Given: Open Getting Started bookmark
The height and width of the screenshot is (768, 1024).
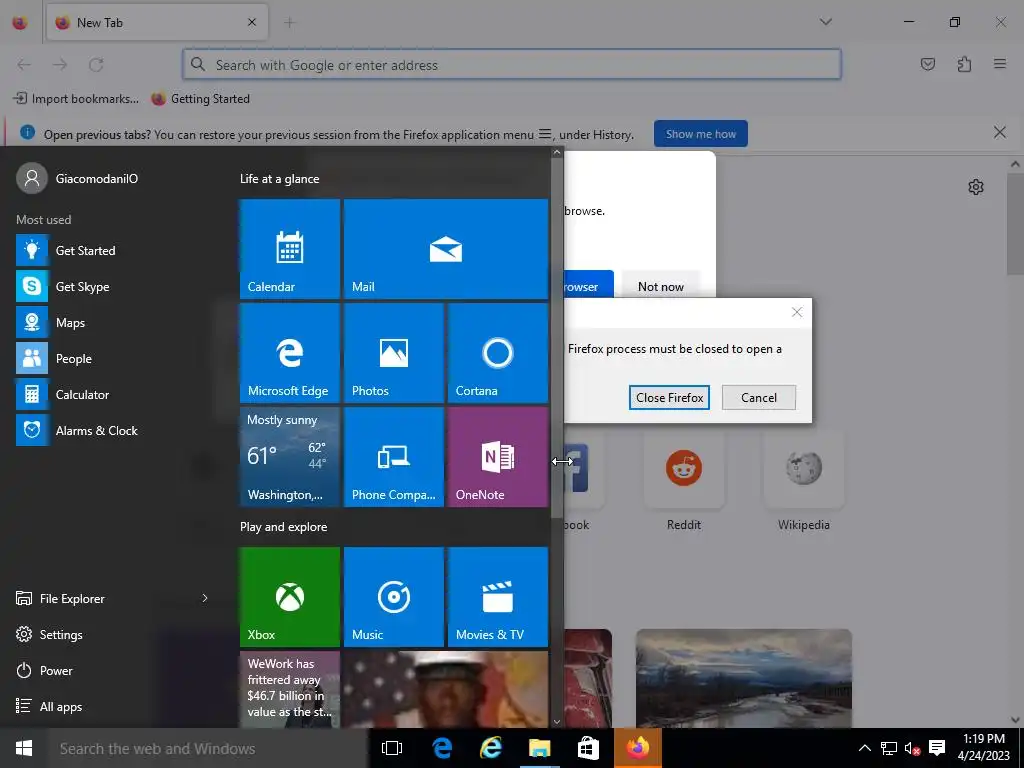Looking at the screenshot, I should coord(200,99).
